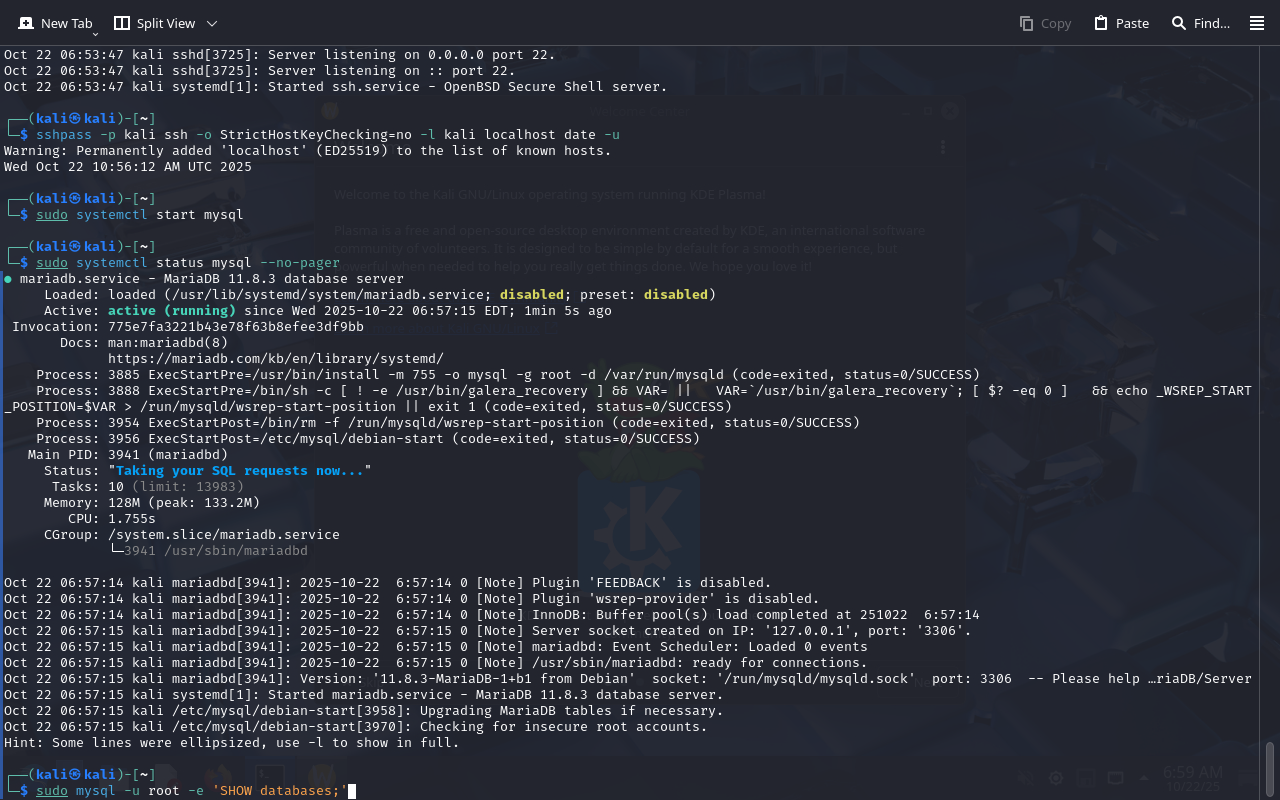1280x800 pixels.
Task: Click the Copy toolbar icon
Action: click(x=1027, y=23)
